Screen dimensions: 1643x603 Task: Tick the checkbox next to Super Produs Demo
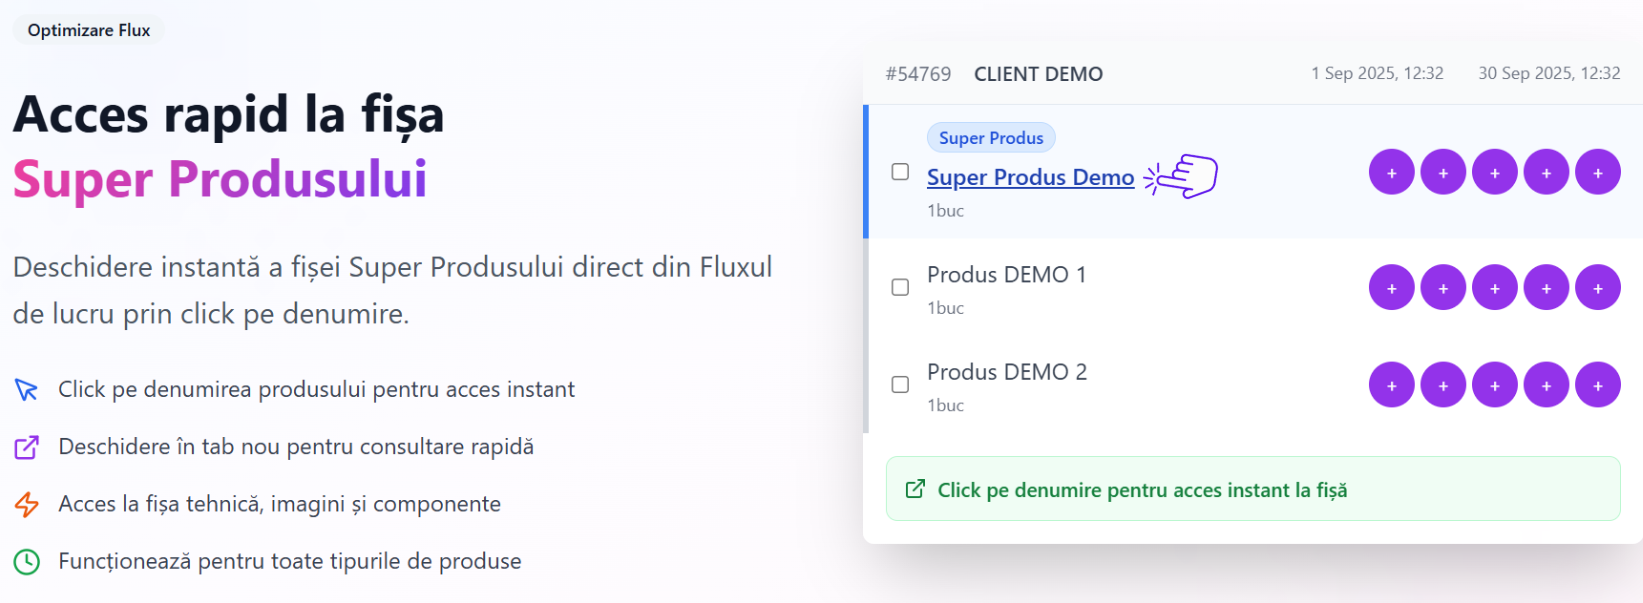[x=900, y=172]
